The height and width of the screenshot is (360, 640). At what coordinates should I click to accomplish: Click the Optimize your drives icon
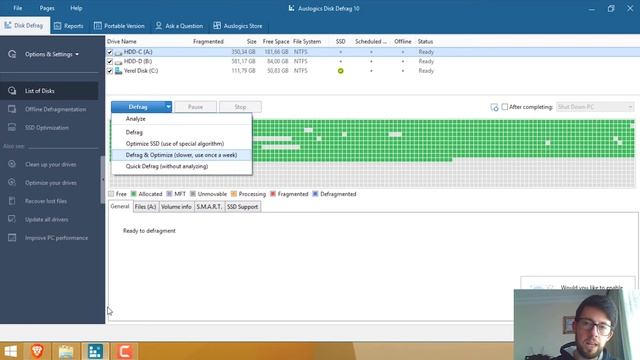[x=12, y=182]
